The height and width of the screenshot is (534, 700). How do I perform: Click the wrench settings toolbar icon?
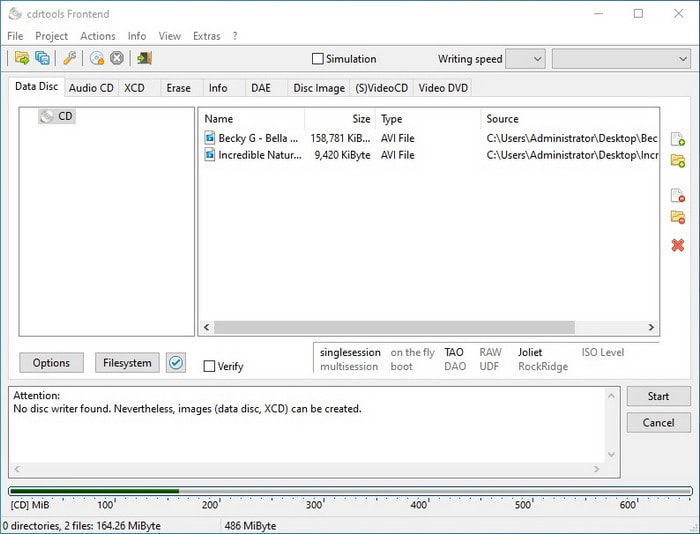pyautogui.click(x=69, y=59)
